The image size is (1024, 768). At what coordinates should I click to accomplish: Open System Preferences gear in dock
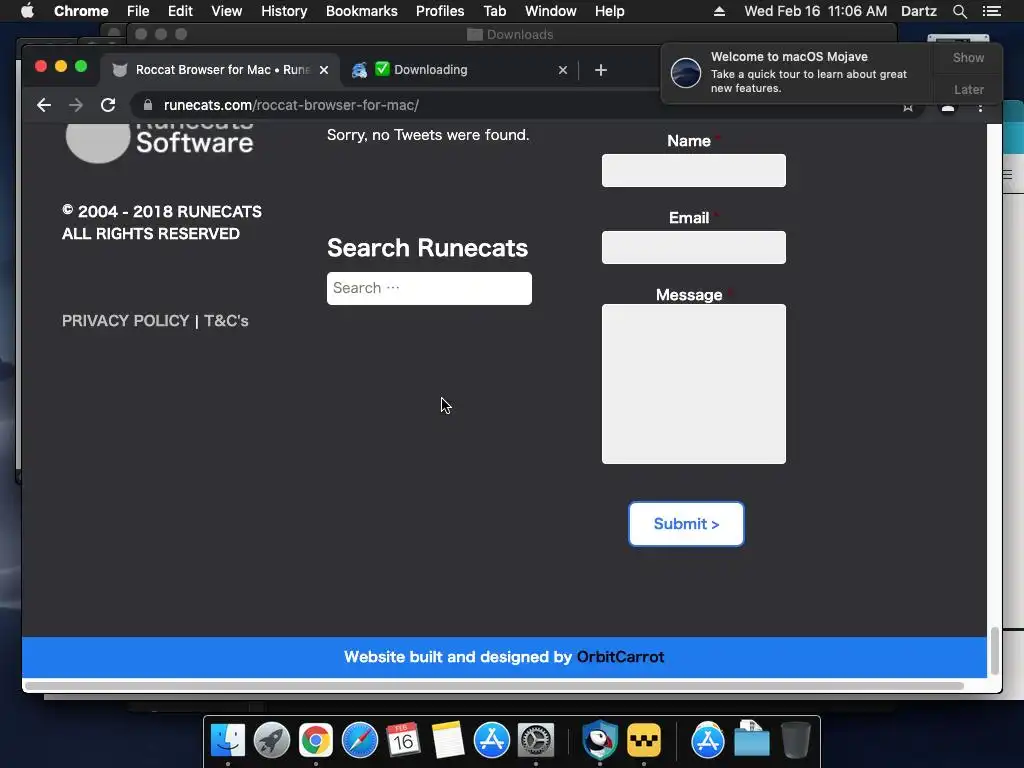[x=536, y=741]
